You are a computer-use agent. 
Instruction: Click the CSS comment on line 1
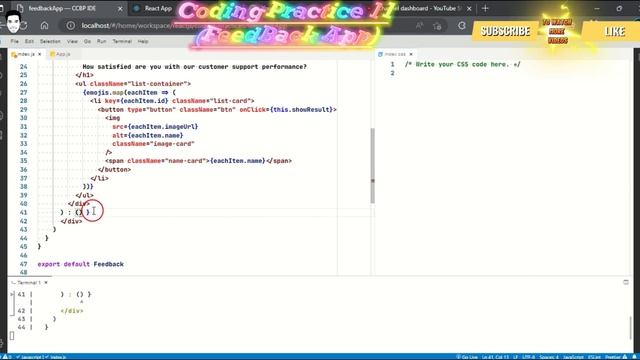coord(462,64)
